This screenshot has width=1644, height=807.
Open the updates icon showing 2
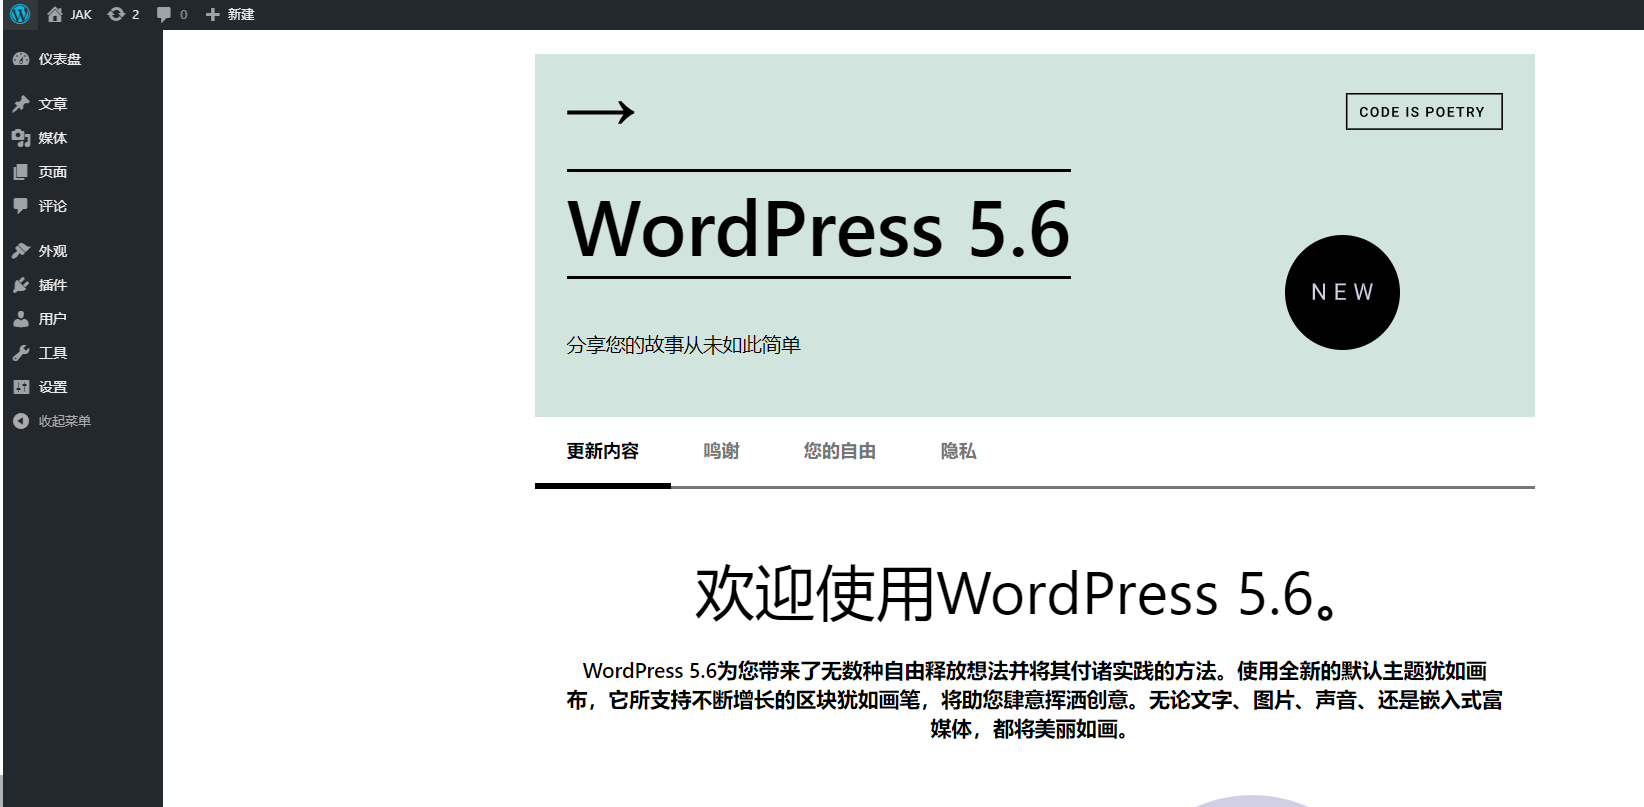(116, 14)
